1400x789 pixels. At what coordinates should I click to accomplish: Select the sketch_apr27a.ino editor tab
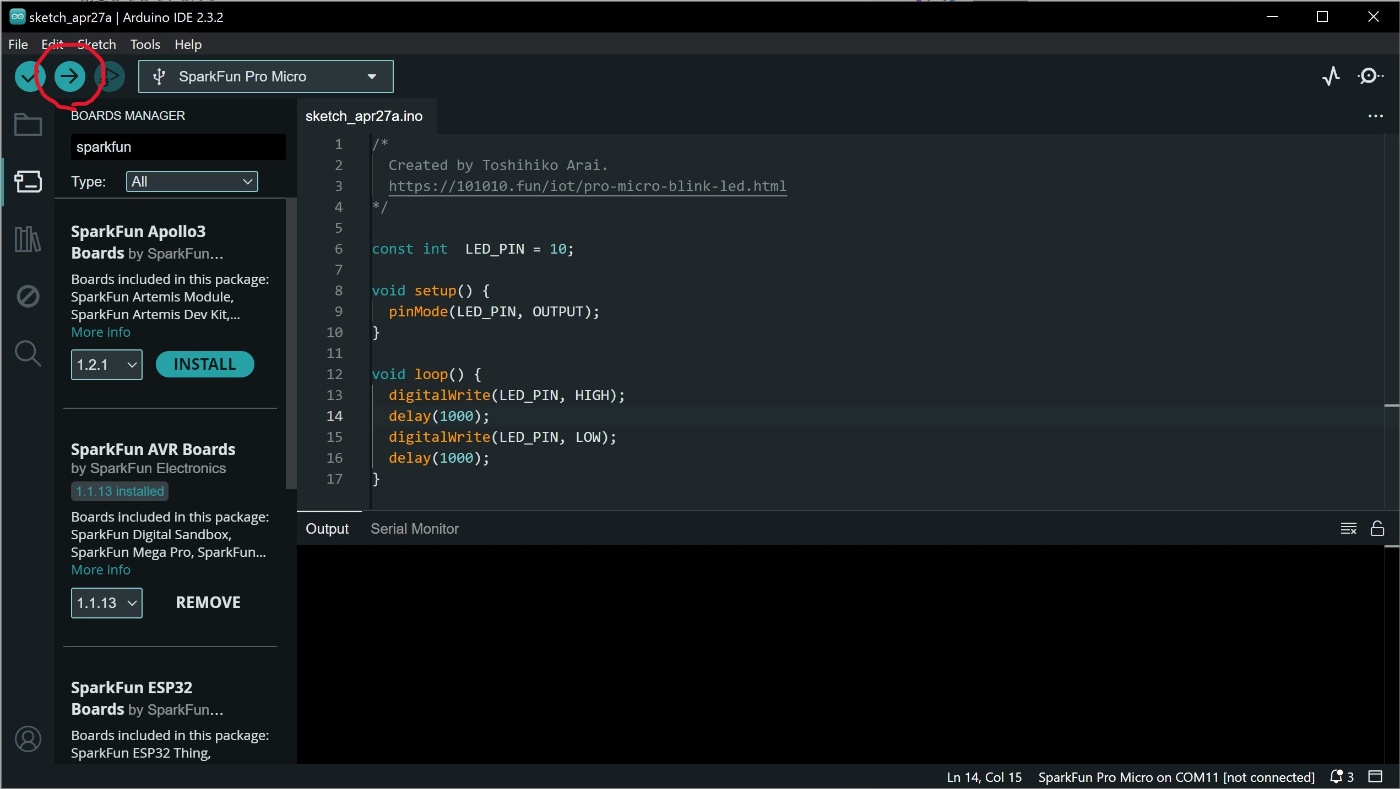click(x=364, y=116)
